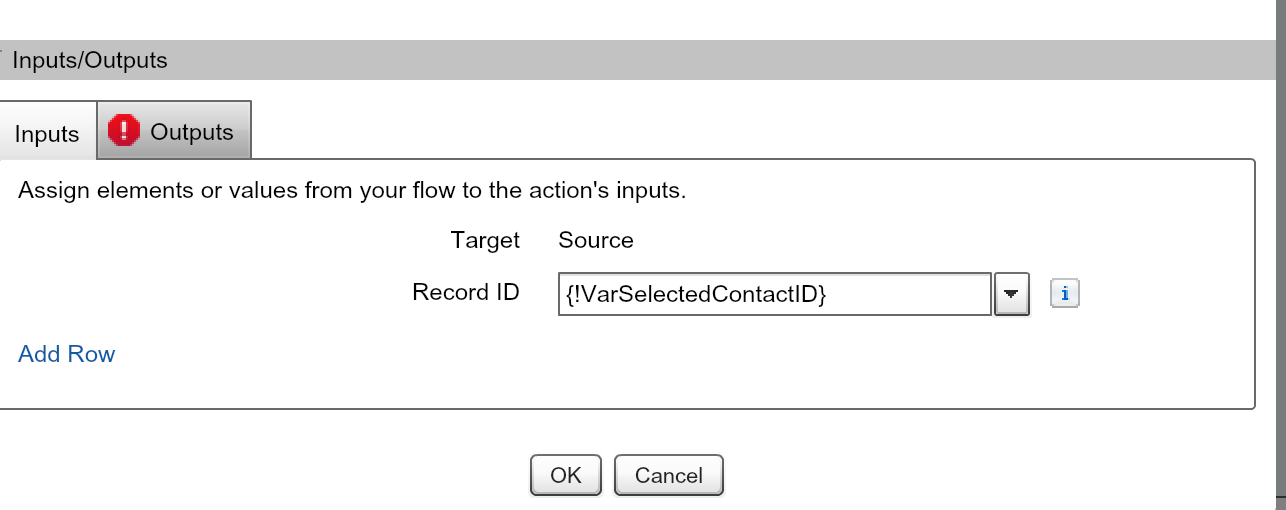Click the "Assign elements or values" instruction text
The image size is (1286, 510).
[x=352, y=190]
